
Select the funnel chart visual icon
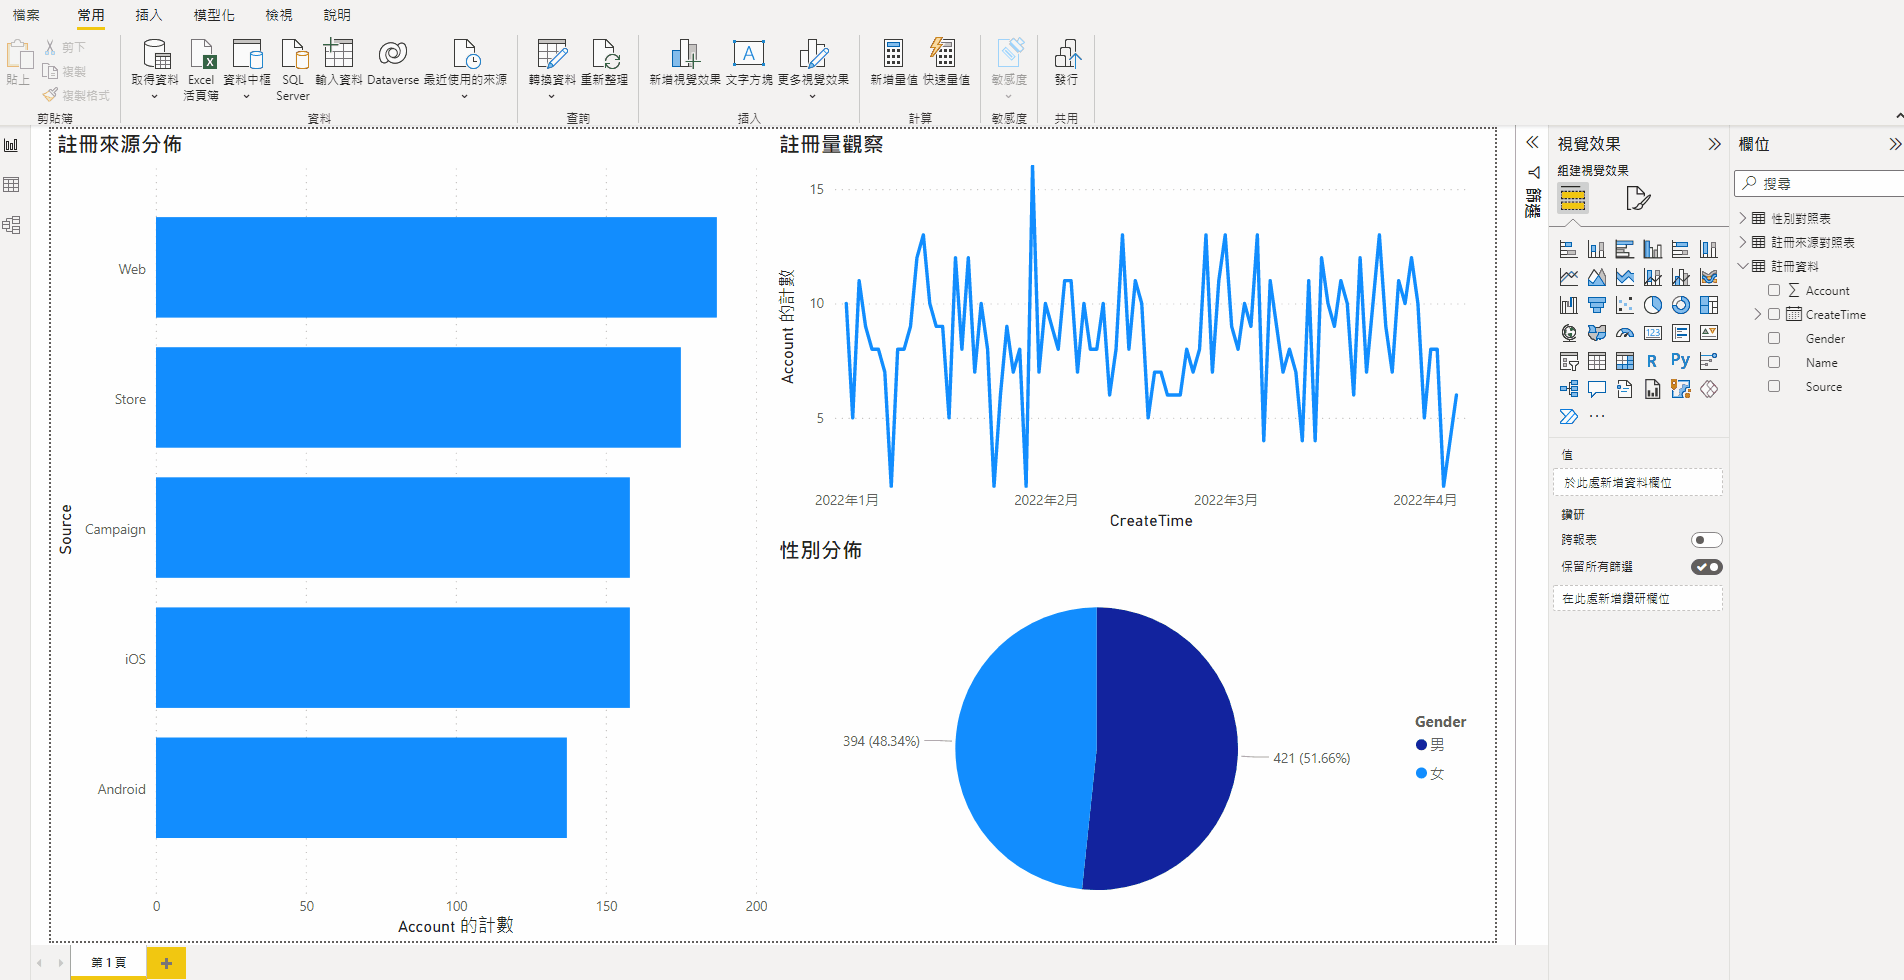(1597, 305)
